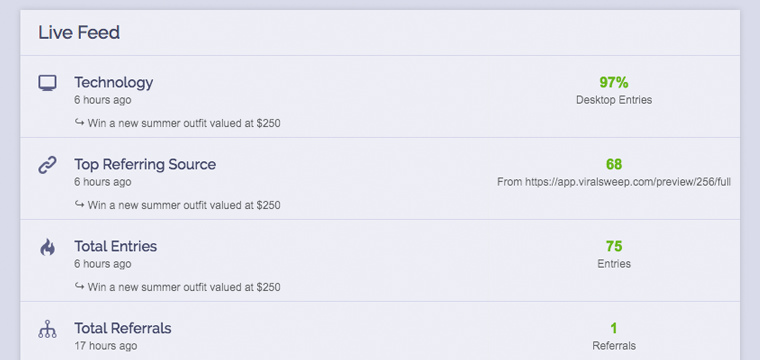The height and width of the screenshot is (360, 760).
Task: Click the 68 referring source count
Action: coord(614,164)
